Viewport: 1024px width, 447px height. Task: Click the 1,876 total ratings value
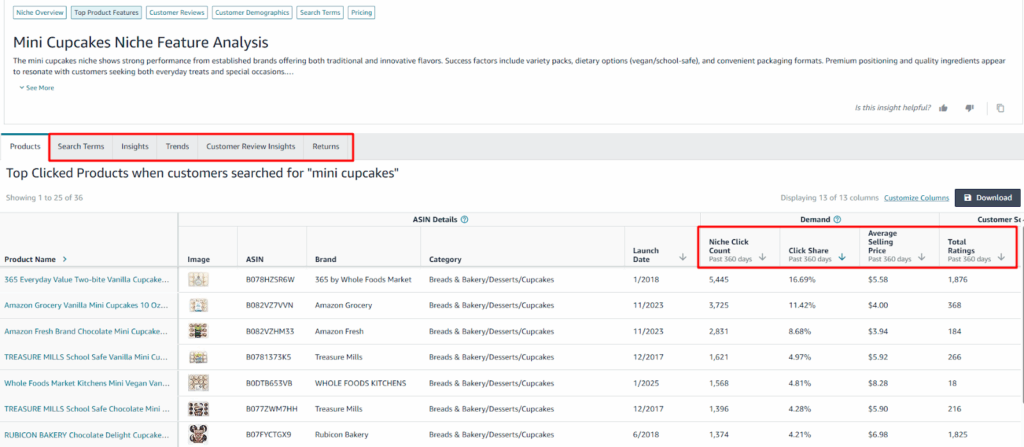tap(958, 279)
